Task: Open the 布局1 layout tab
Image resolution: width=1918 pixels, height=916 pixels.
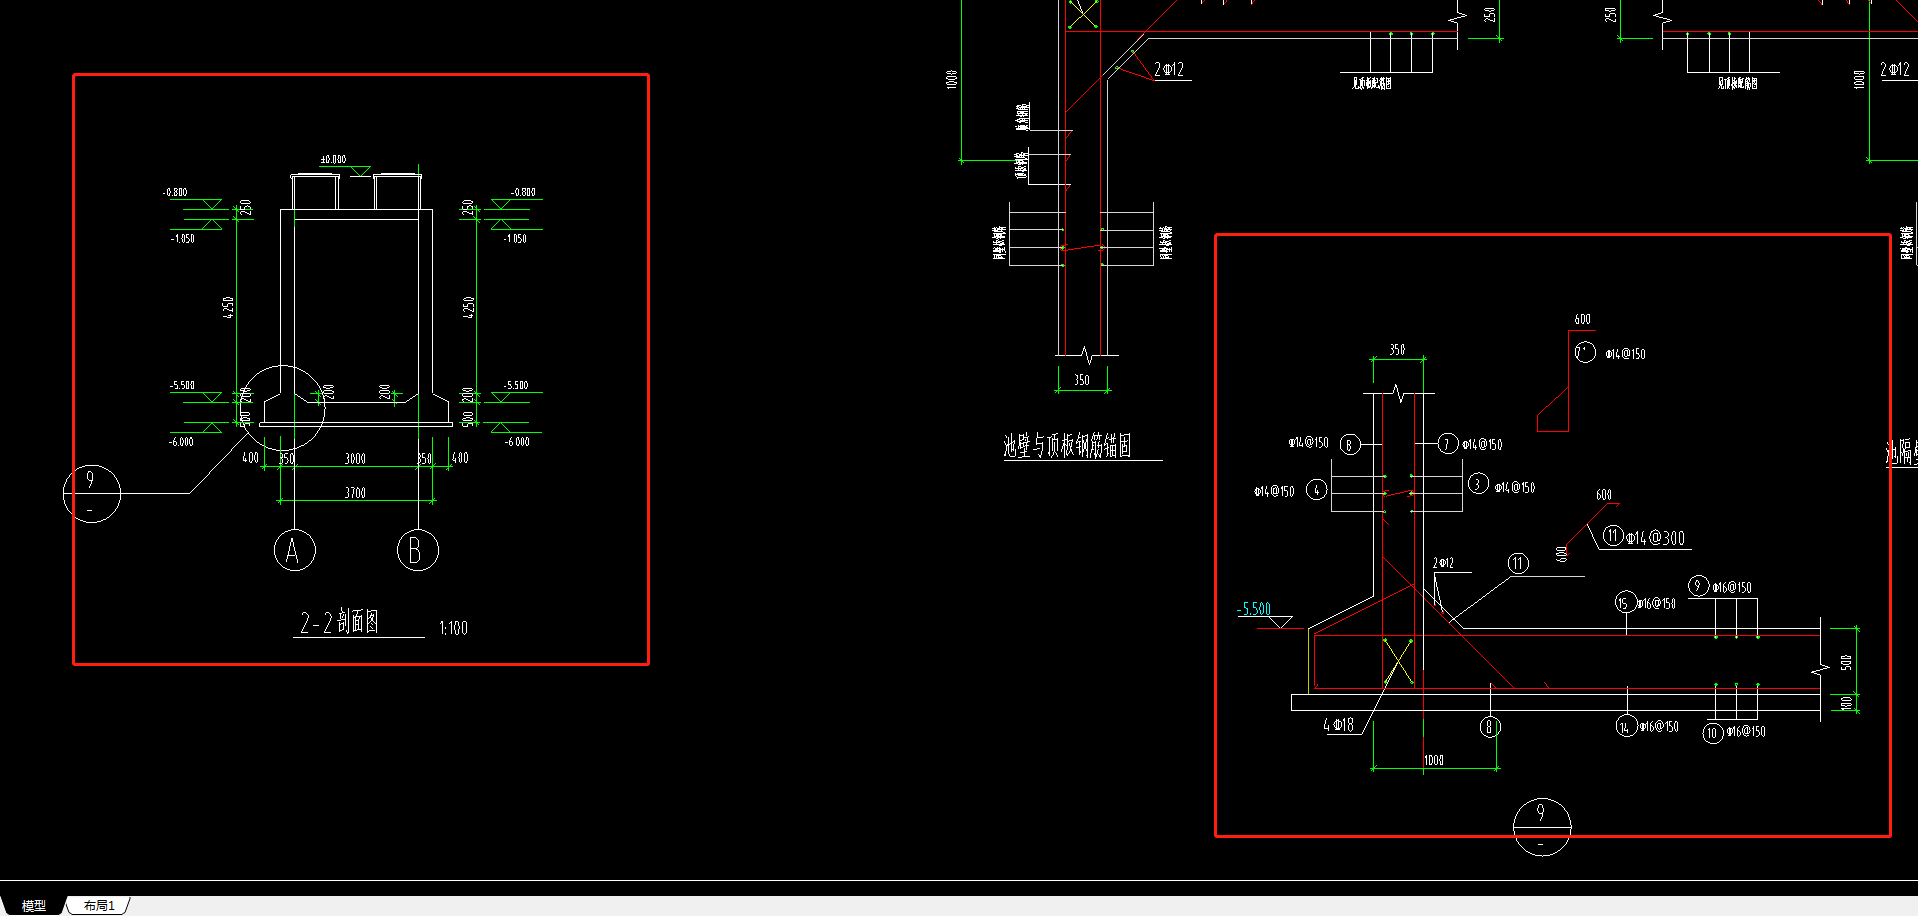Action: pyautogui.click(x=99, y=905)
